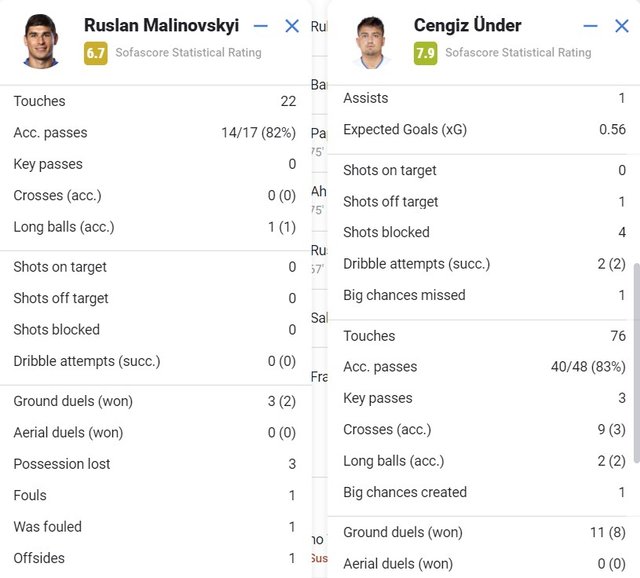Select Malinovskyi's Acc. passes row
The width and height of the screenshot is (640, 578).
click(154, 133)
